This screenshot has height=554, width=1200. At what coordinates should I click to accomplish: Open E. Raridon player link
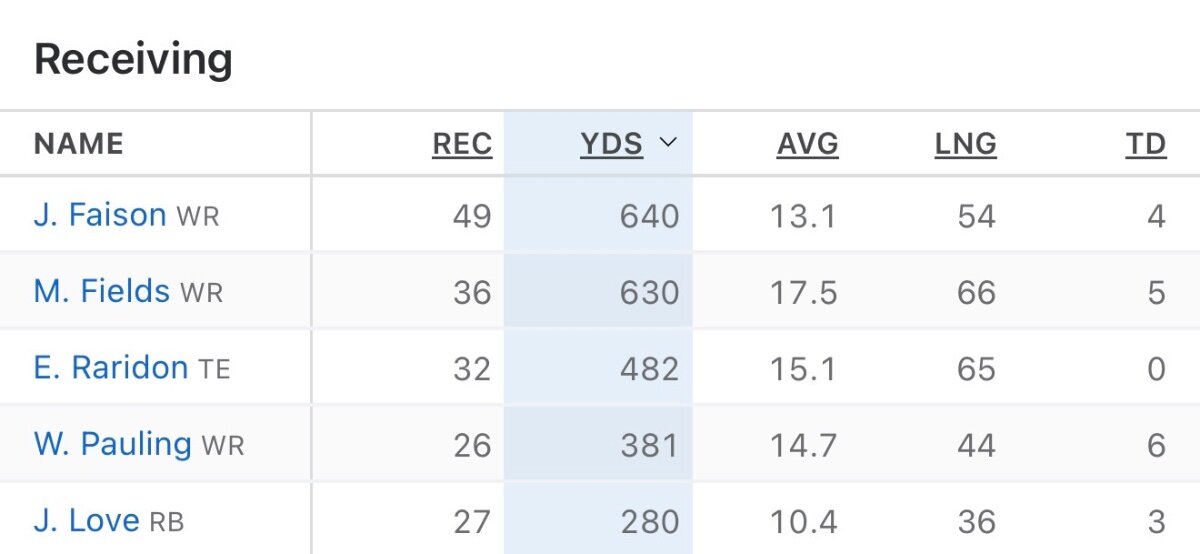click(x=111, y=367)
